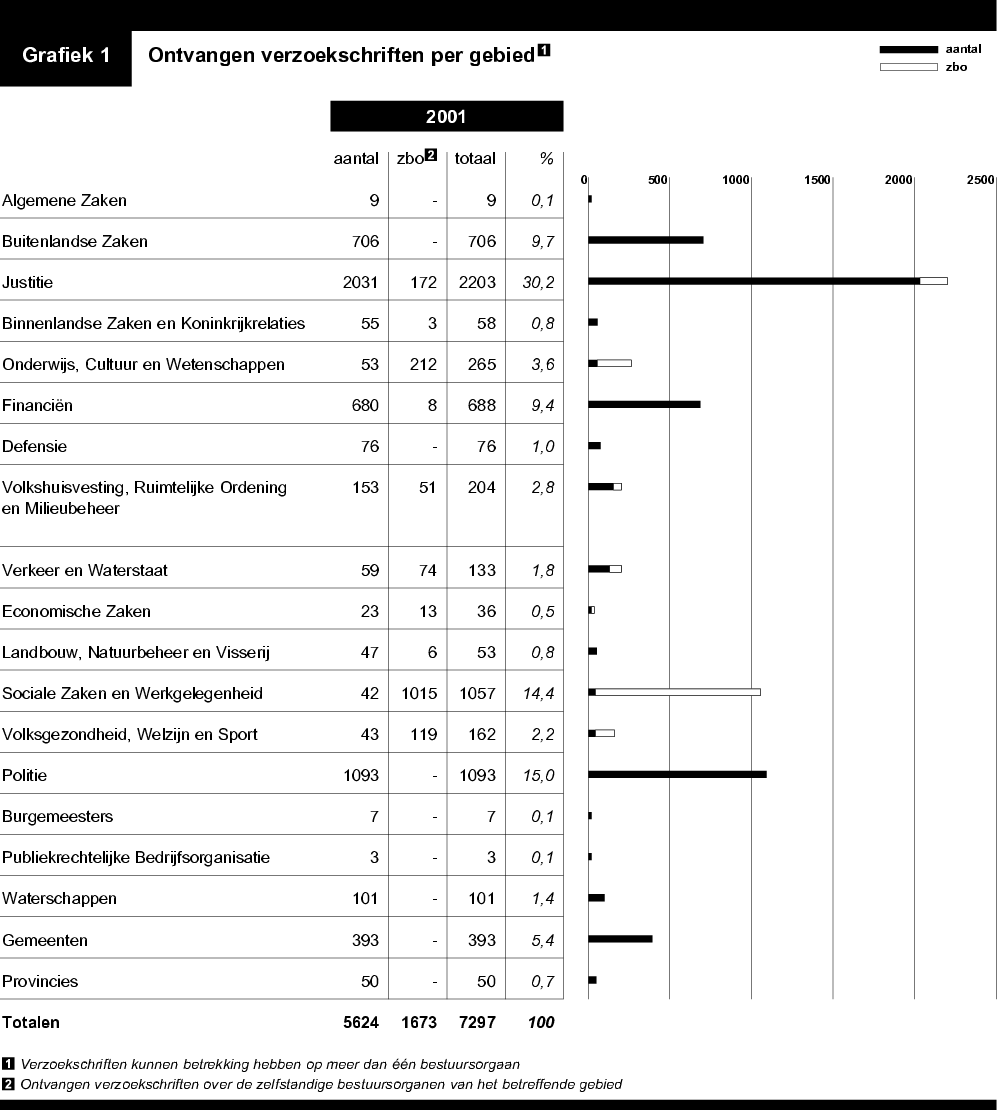Click the 'Totalen' row label
997x1110 pixels.
(x=30, y=1022)
